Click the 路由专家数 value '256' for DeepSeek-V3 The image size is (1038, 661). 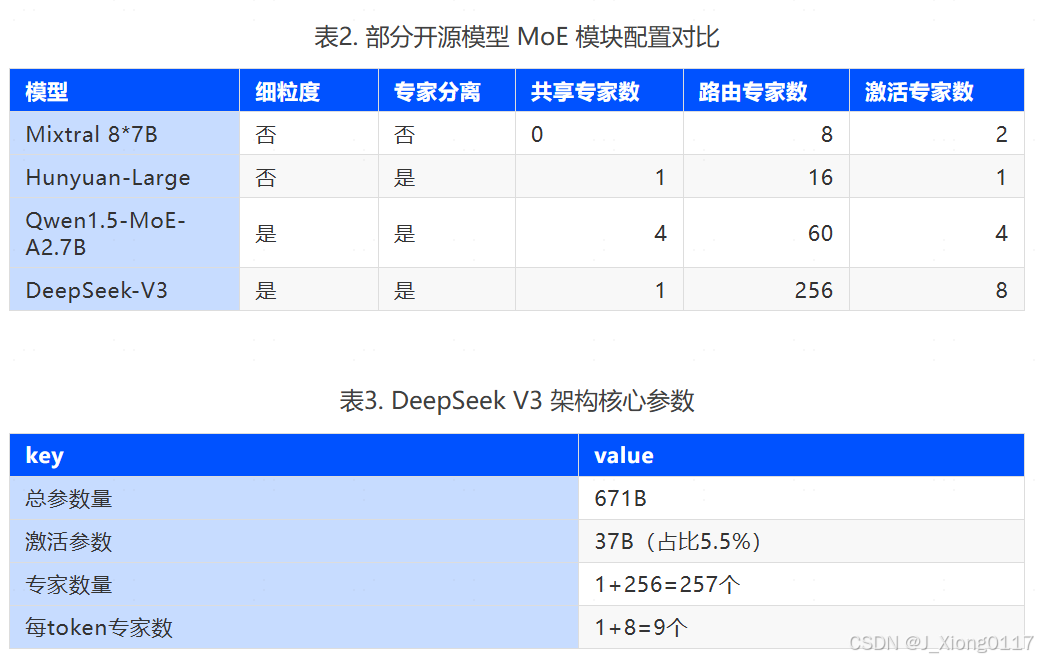click(x=814, y=290)
